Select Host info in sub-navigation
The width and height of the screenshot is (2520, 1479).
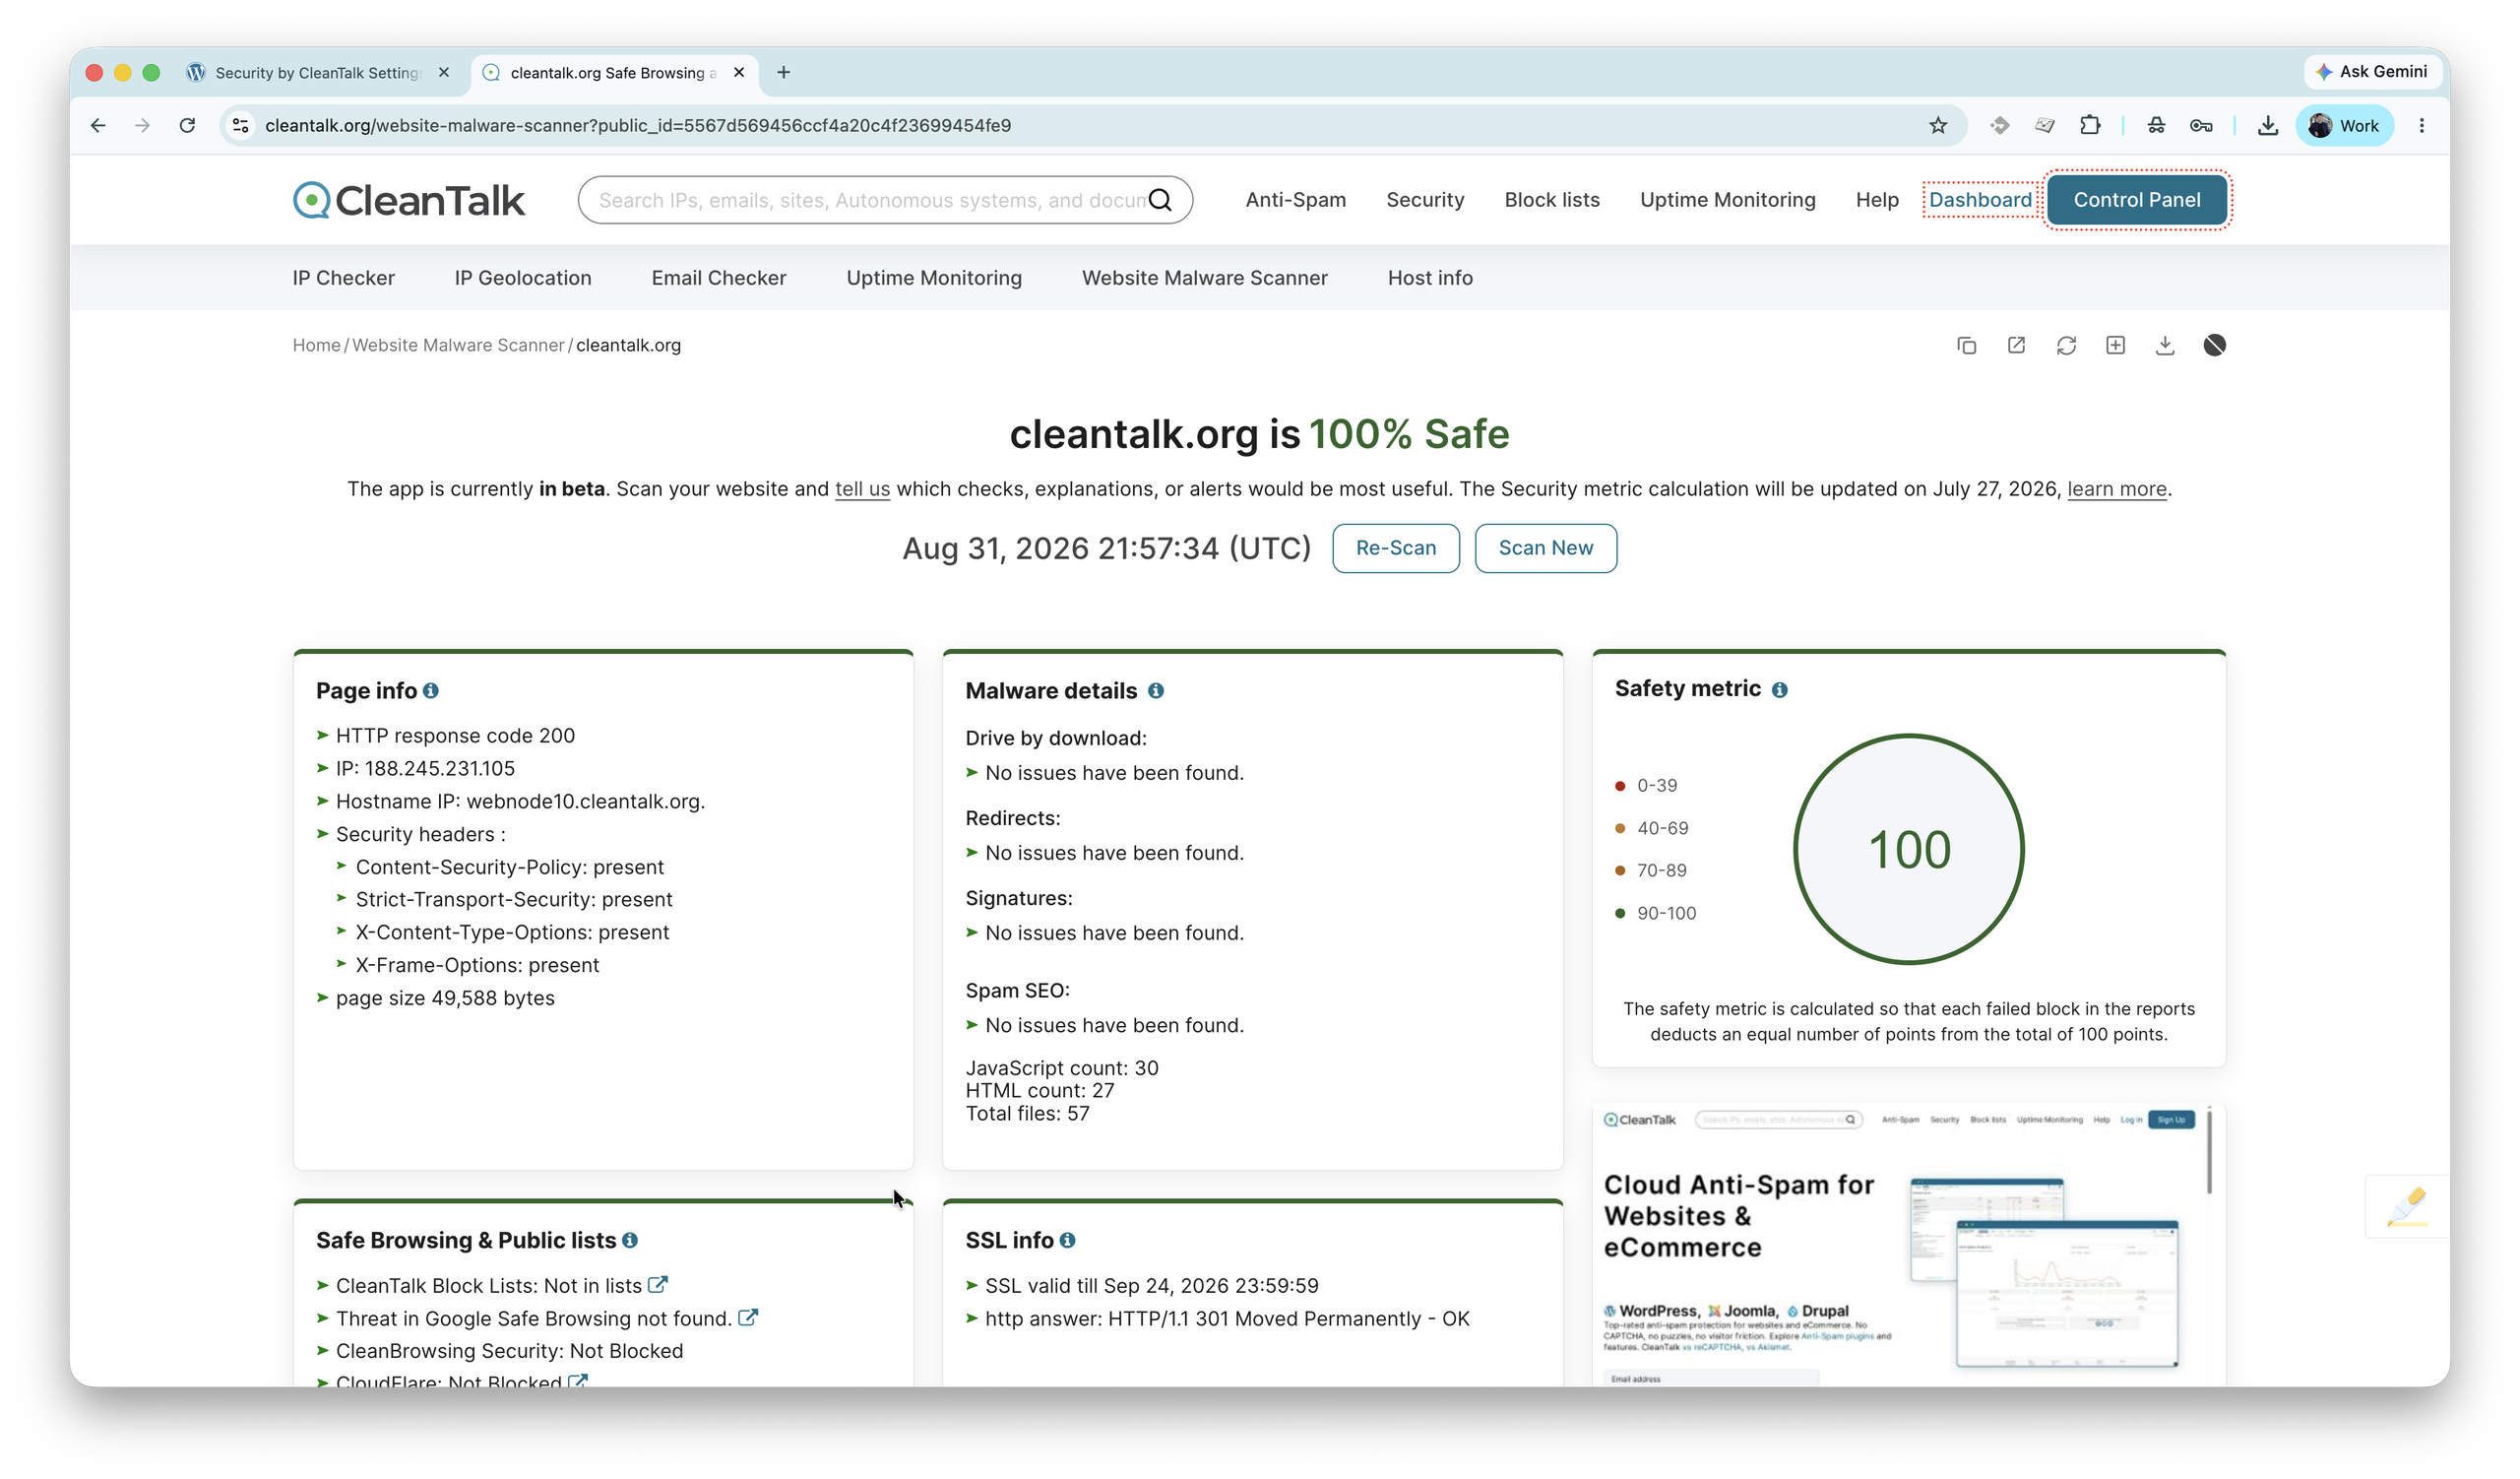(x=1430, y=278)
